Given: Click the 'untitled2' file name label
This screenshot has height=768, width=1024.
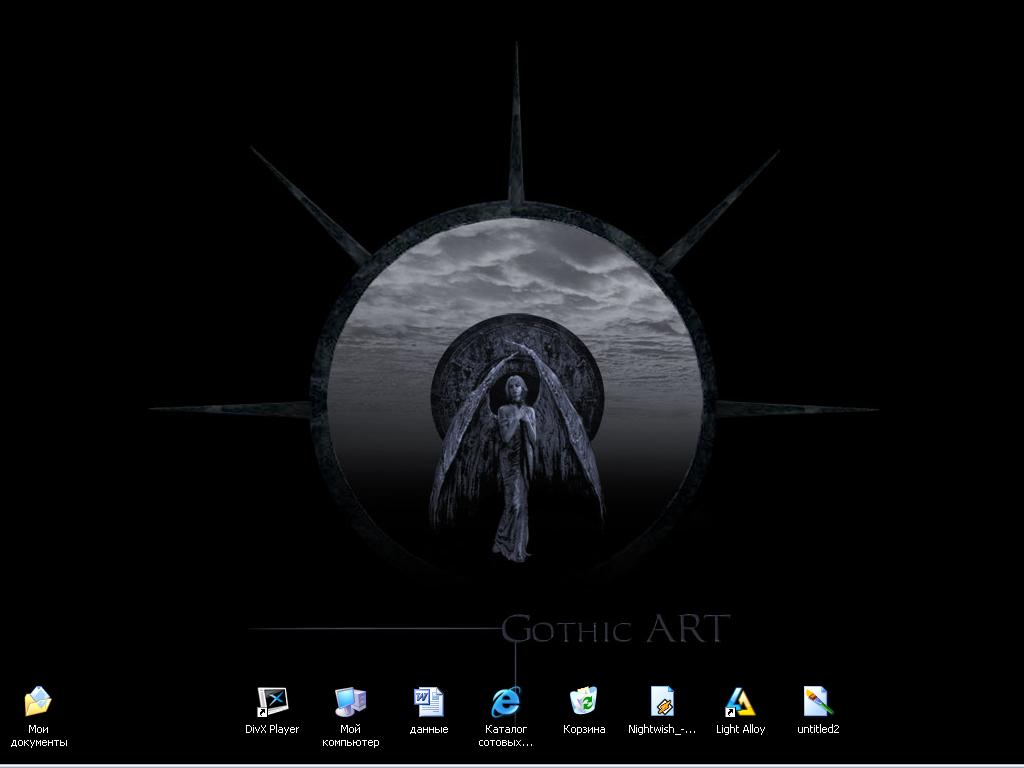Looking at the screenshot, I should tap(818, 730).
